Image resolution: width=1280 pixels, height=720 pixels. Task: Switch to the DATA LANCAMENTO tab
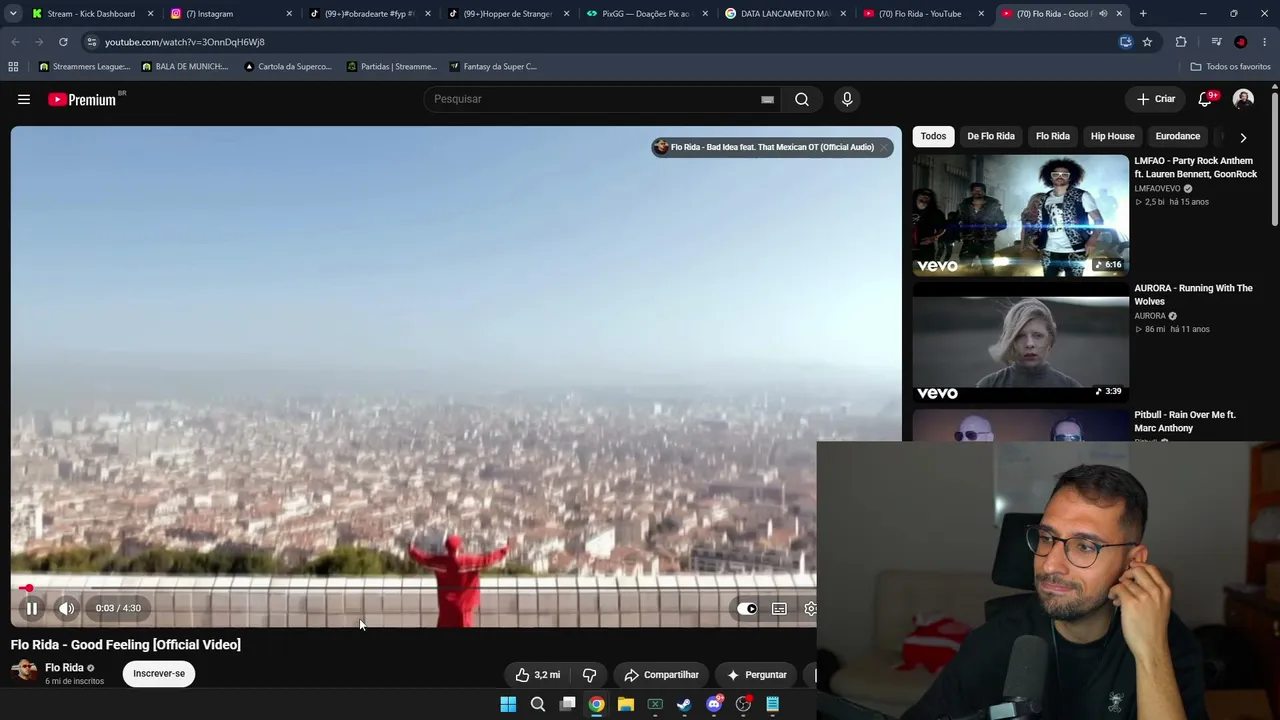point(786,14)
